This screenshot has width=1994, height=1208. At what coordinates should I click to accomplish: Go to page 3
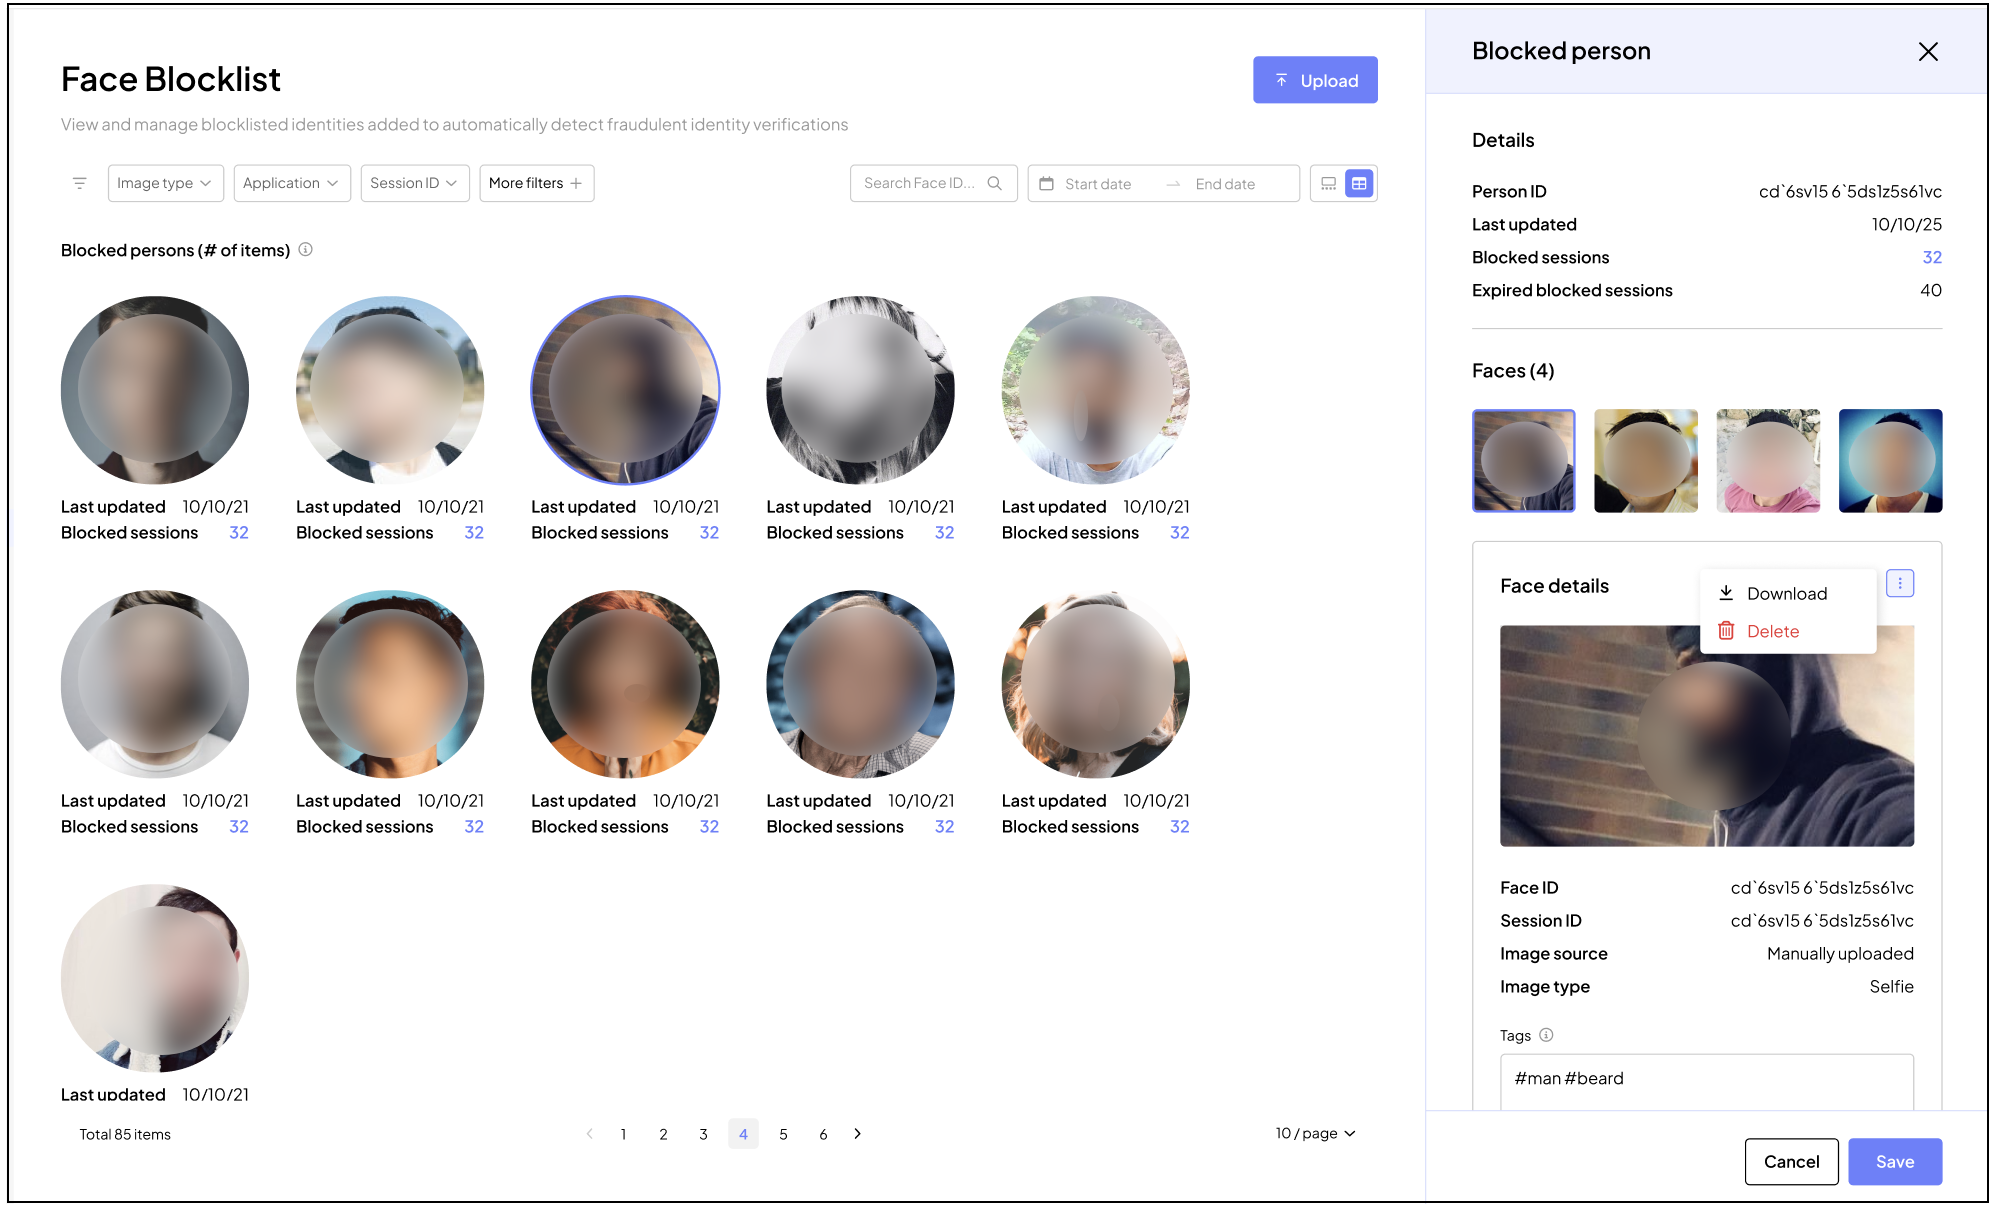tap(703, 1134)
